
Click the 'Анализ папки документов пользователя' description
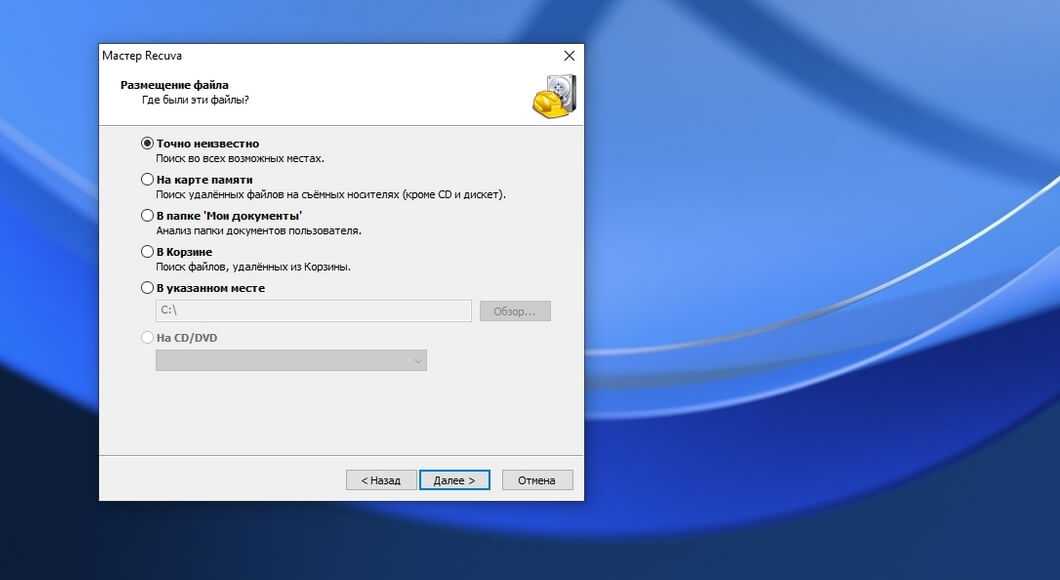(258, 230)
